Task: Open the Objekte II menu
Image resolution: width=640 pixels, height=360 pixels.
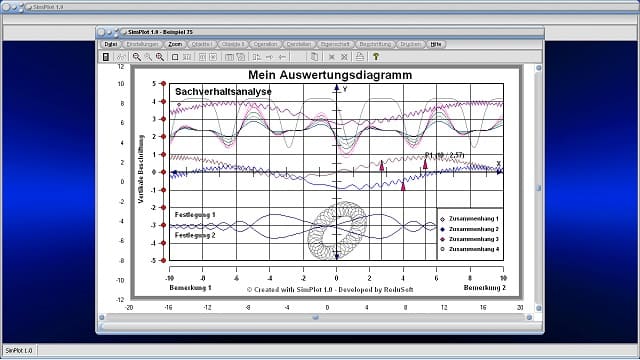Action: pos(233,44)
